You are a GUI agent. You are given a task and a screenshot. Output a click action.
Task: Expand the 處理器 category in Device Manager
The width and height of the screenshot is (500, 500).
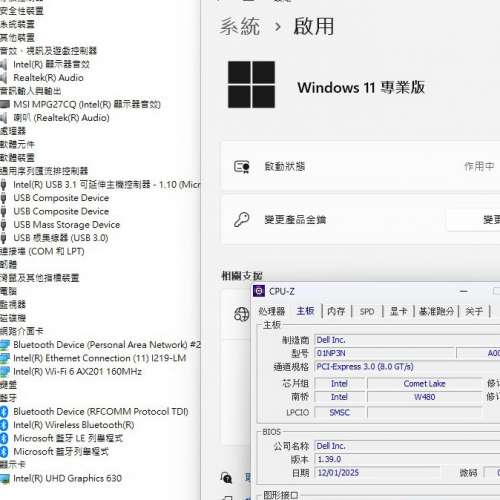click(13, 131)
